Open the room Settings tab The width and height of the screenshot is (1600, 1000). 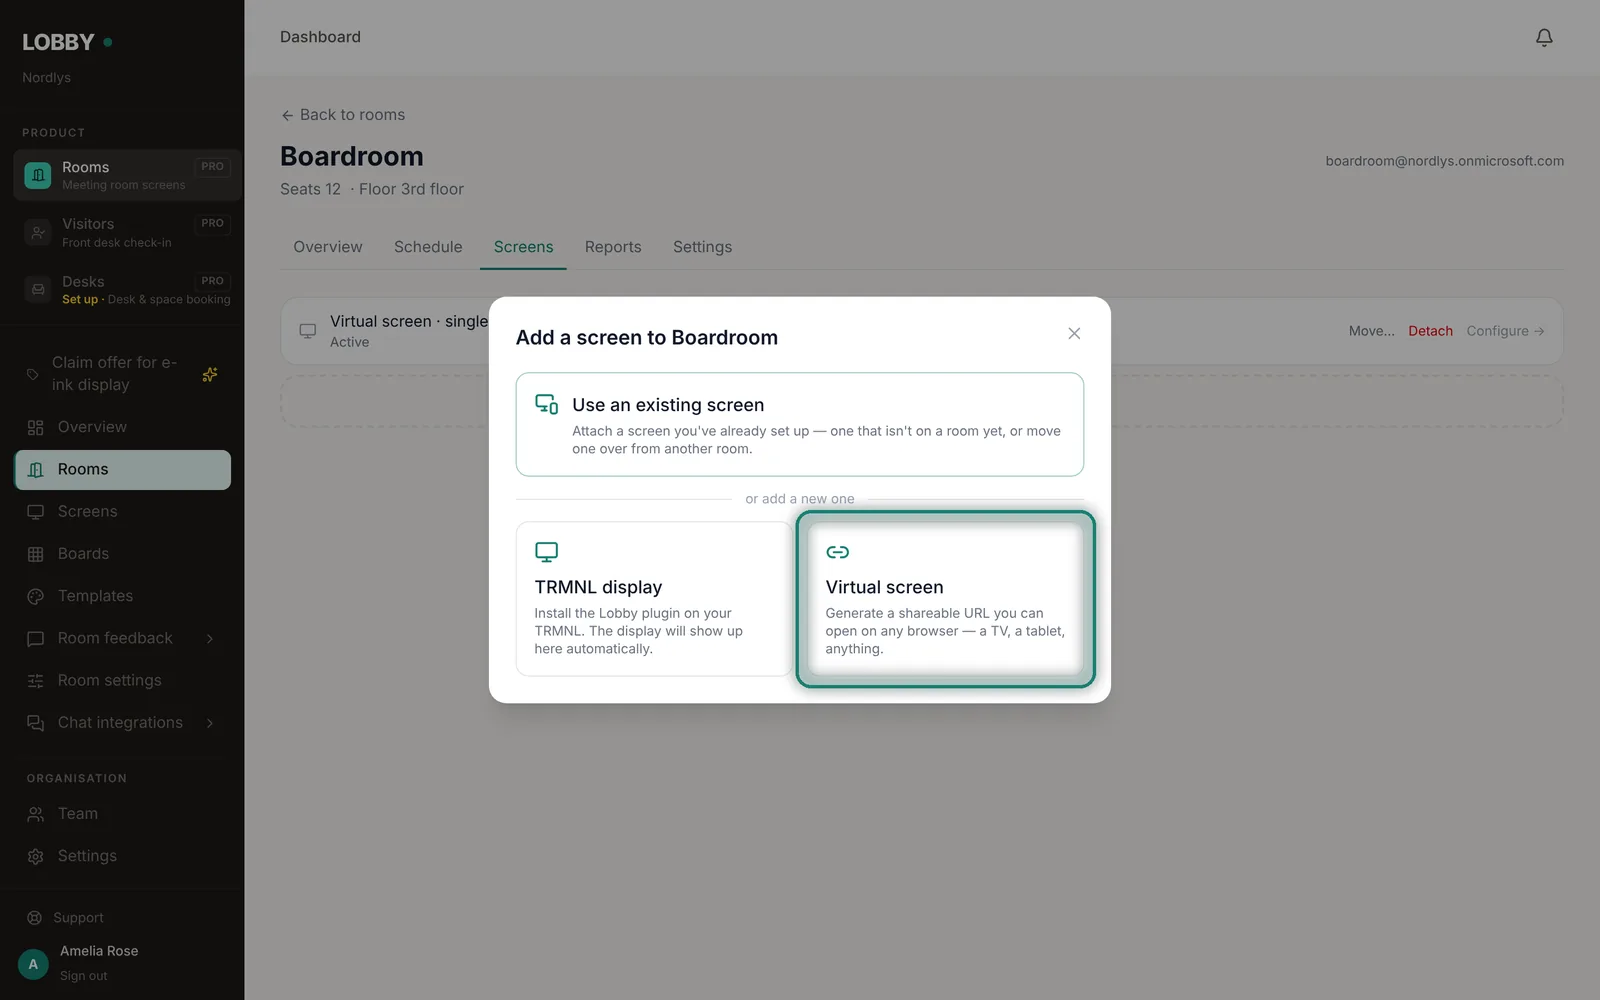click(702, 247)
